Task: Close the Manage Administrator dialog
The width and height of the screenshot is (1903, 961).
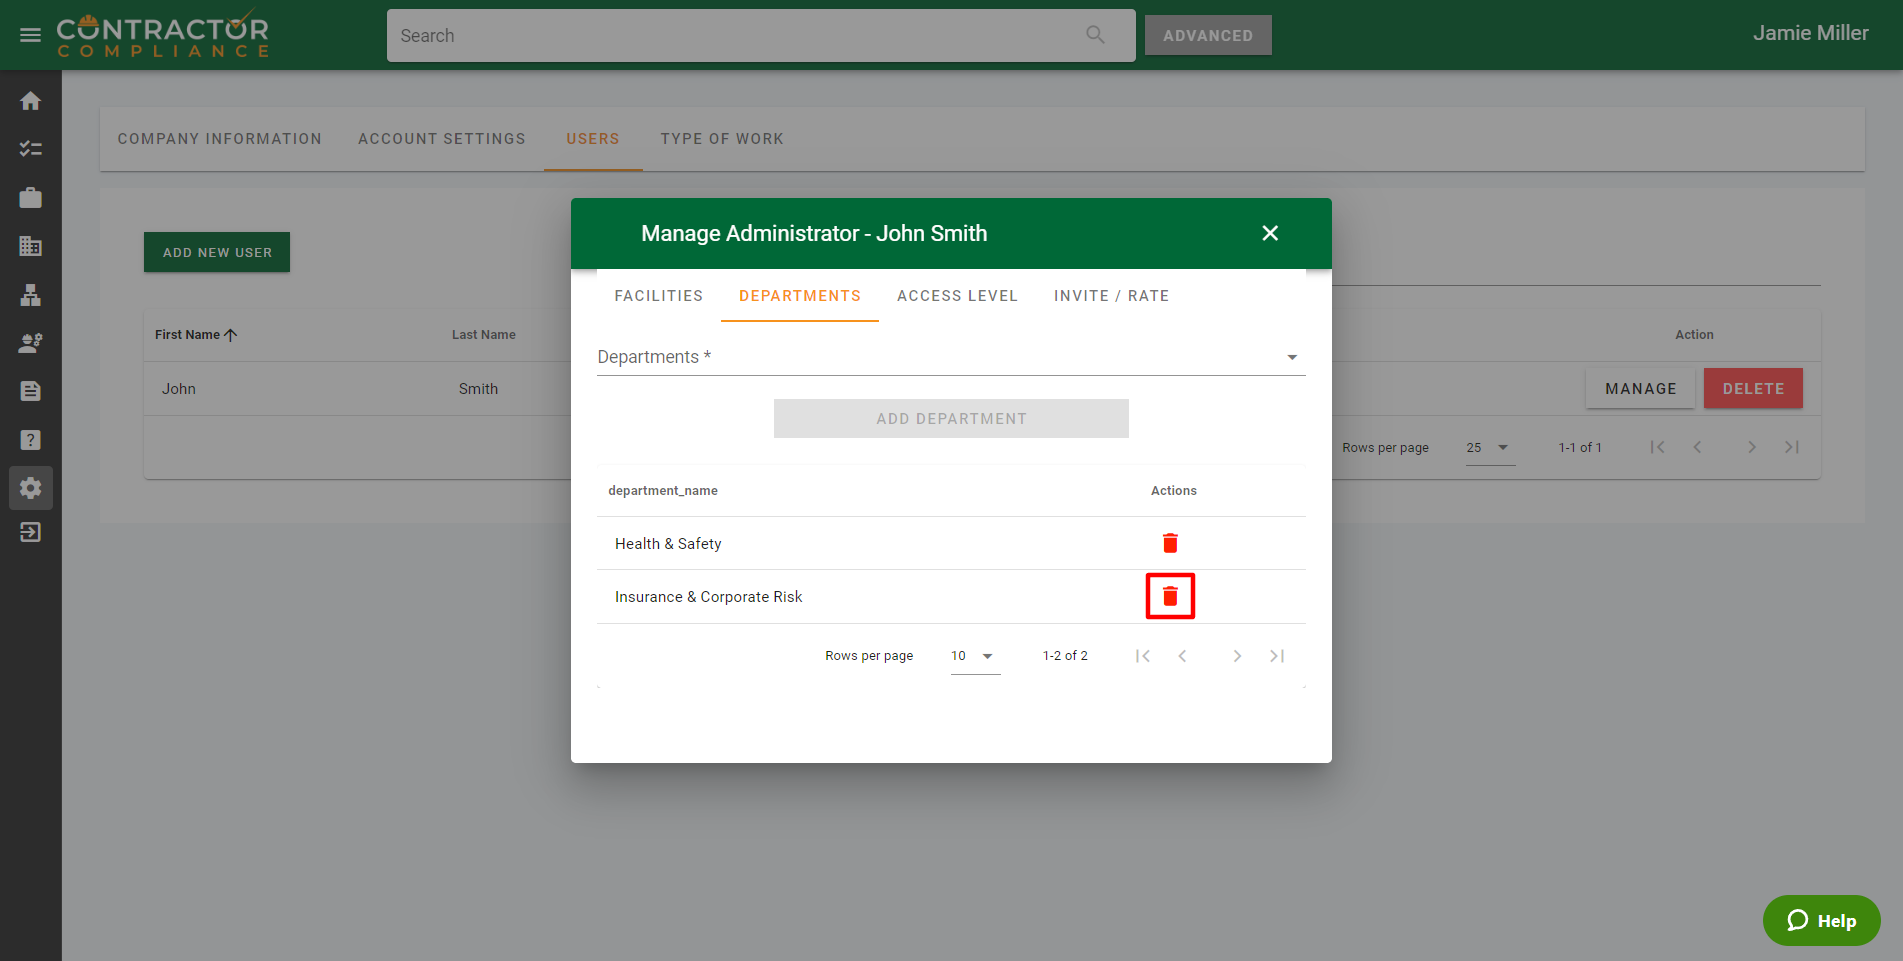Action: pos(1270,233)
